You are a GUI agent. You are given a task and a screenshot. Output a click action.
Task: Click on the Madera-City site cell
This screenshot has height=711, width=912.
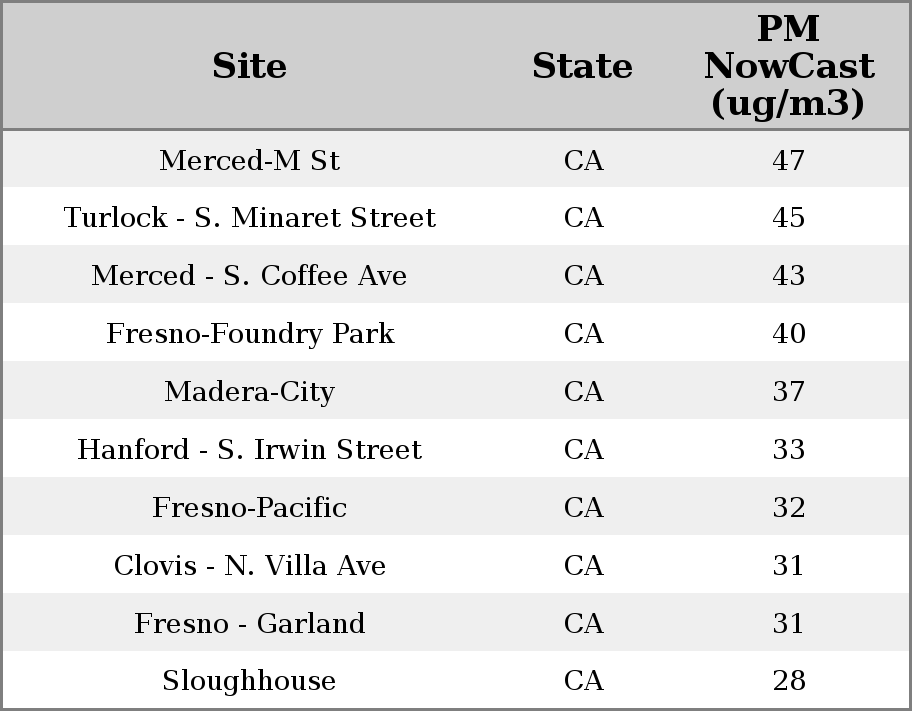[x=250, y=391]
